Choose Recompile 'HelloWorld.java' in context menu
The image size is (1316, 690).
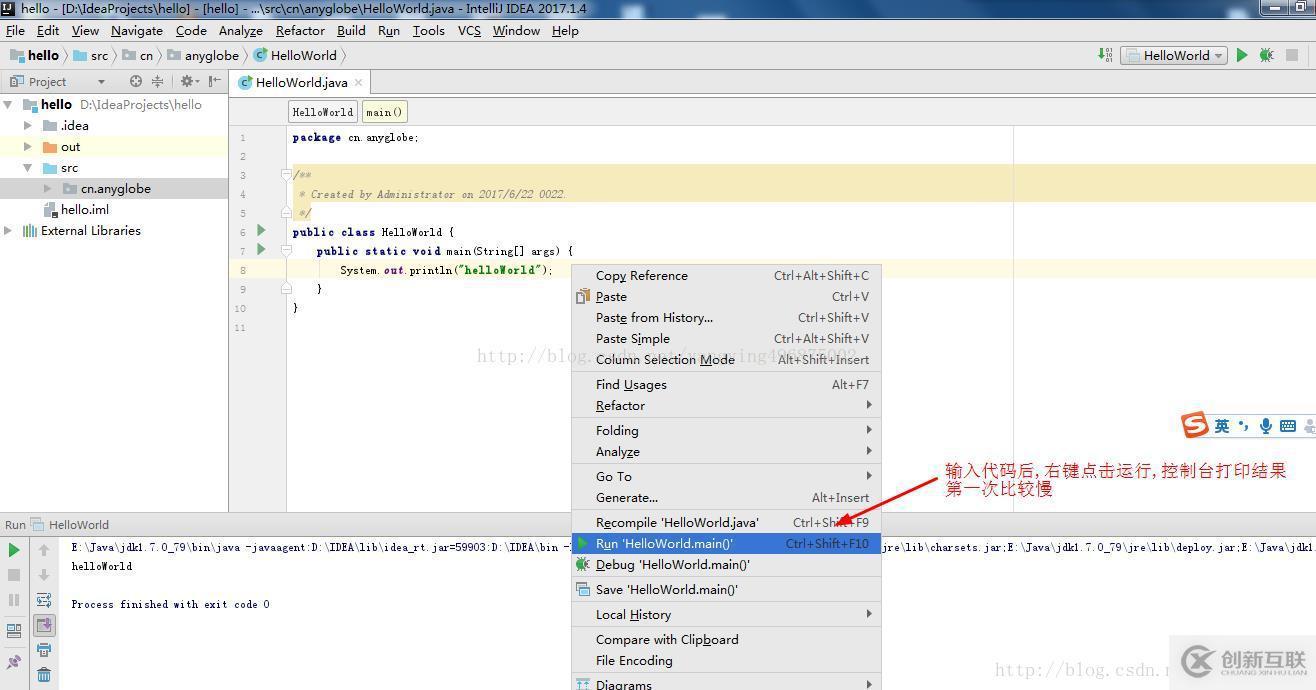coord(725,522)
